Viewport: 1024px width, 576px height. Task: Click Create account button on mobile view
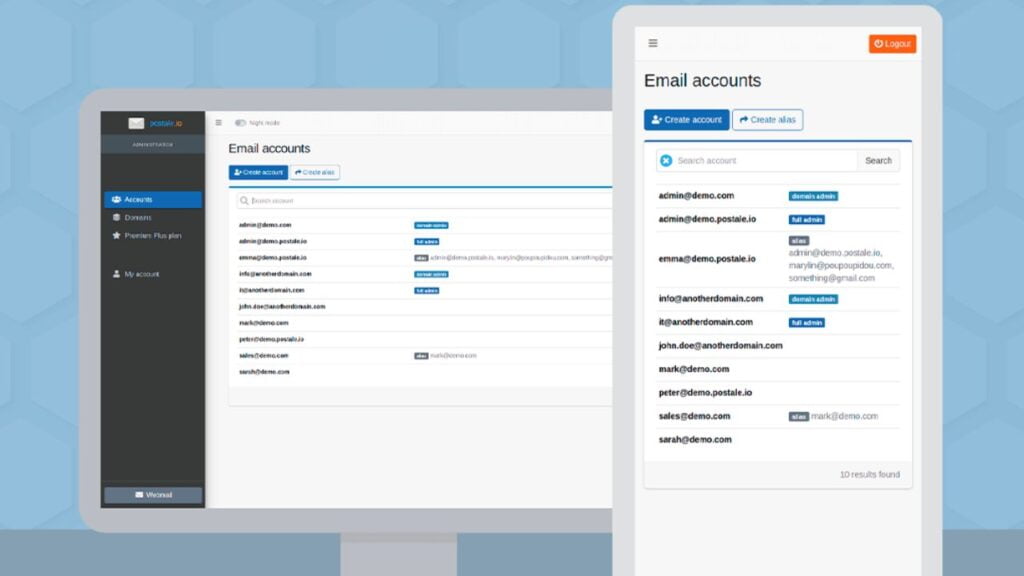point(686,120)
